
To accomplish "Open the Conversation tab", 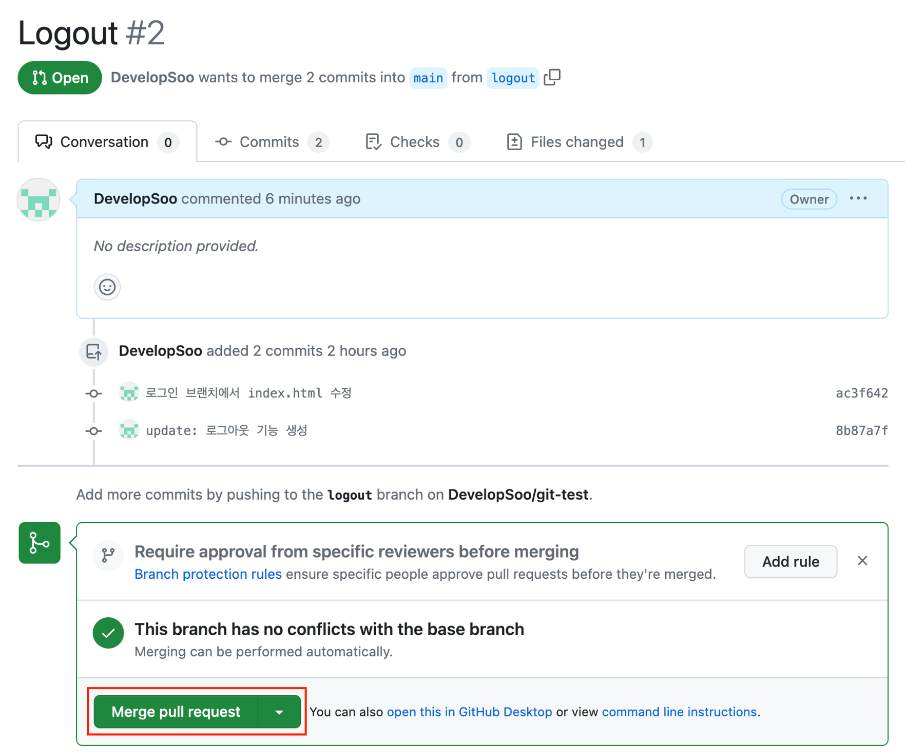I will pyautogui.click(x=107, y=141).
